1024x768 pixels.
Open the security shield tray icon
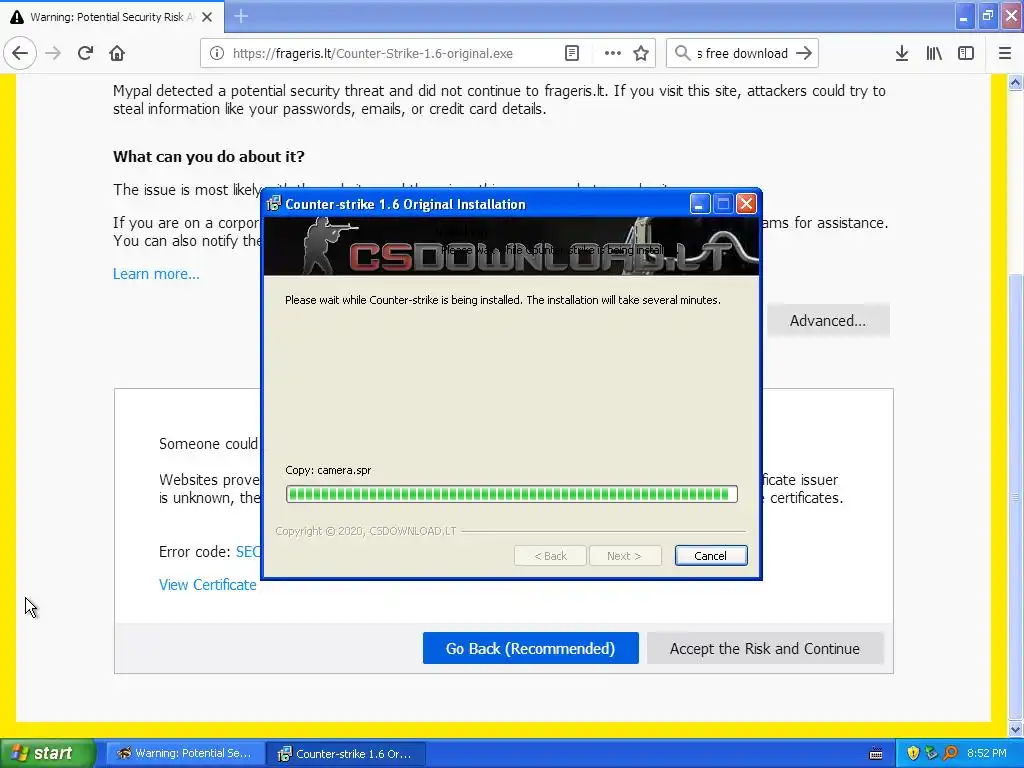(913, 754)
